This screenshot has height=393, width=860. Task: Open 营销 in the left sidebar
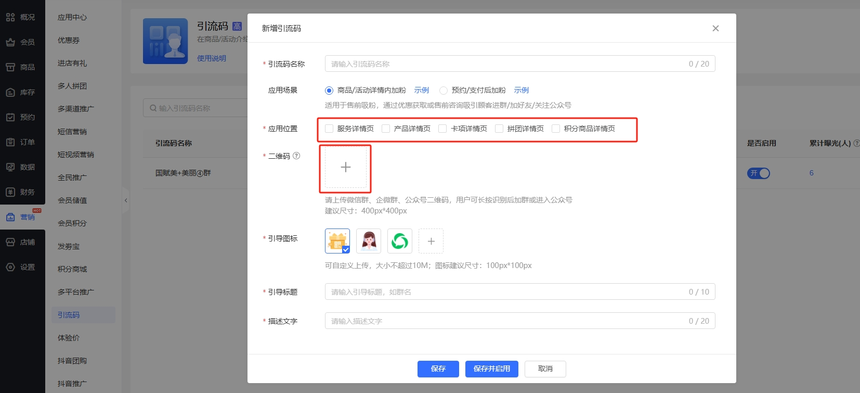21,217
